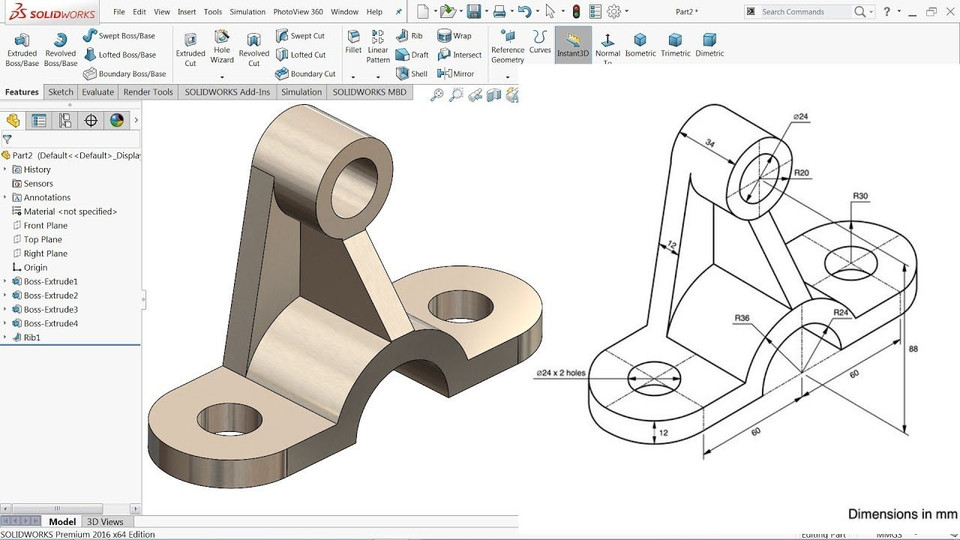Select the Mirror feature tool
This screenshot has width=960, height=540.
point(456,73)
